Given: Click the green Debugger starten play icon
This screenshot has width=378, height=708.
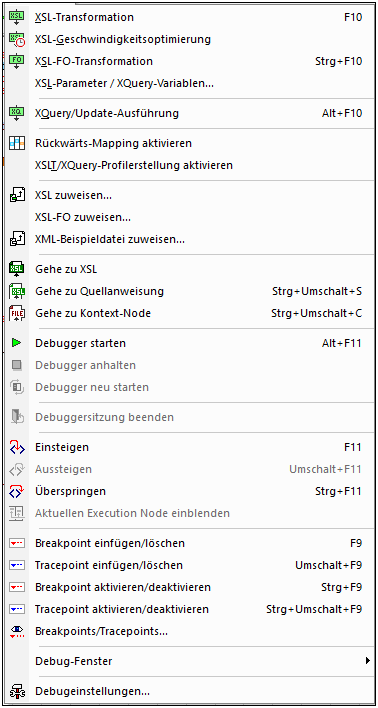Looking at the screenshot, I should click(x=17, y=344).
